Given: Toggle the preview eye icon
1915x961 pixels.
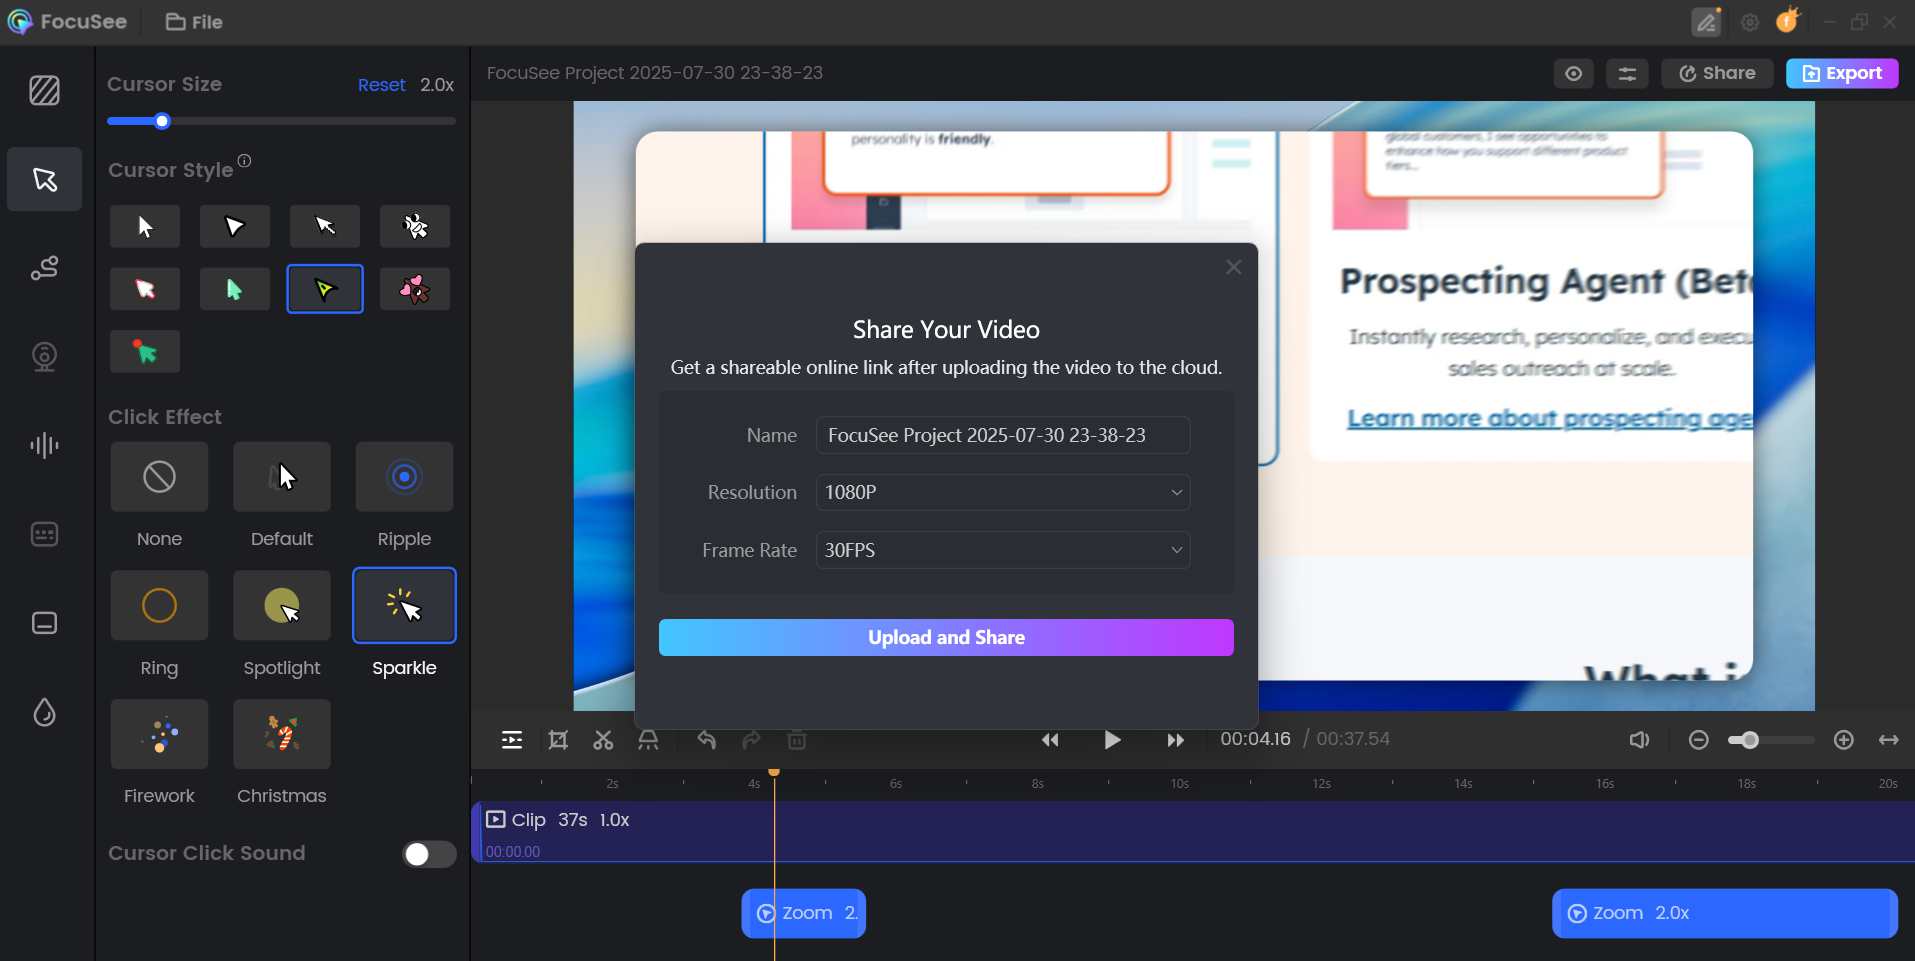Looking at the screenshot, I should click(x=1574, y=73).
